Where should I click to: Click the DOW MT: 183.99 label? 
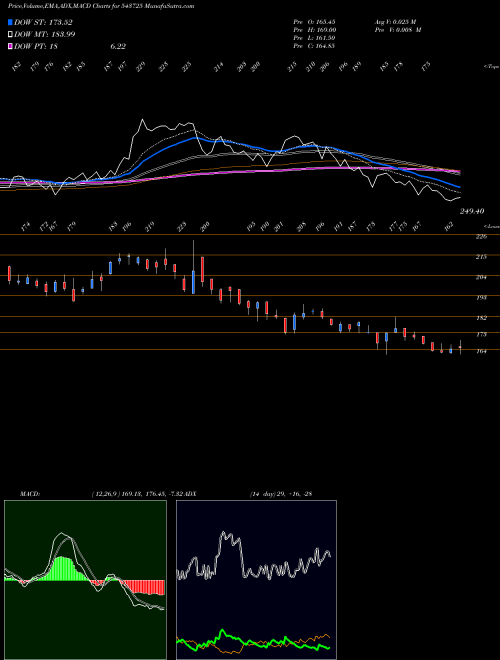click(45, 35)
